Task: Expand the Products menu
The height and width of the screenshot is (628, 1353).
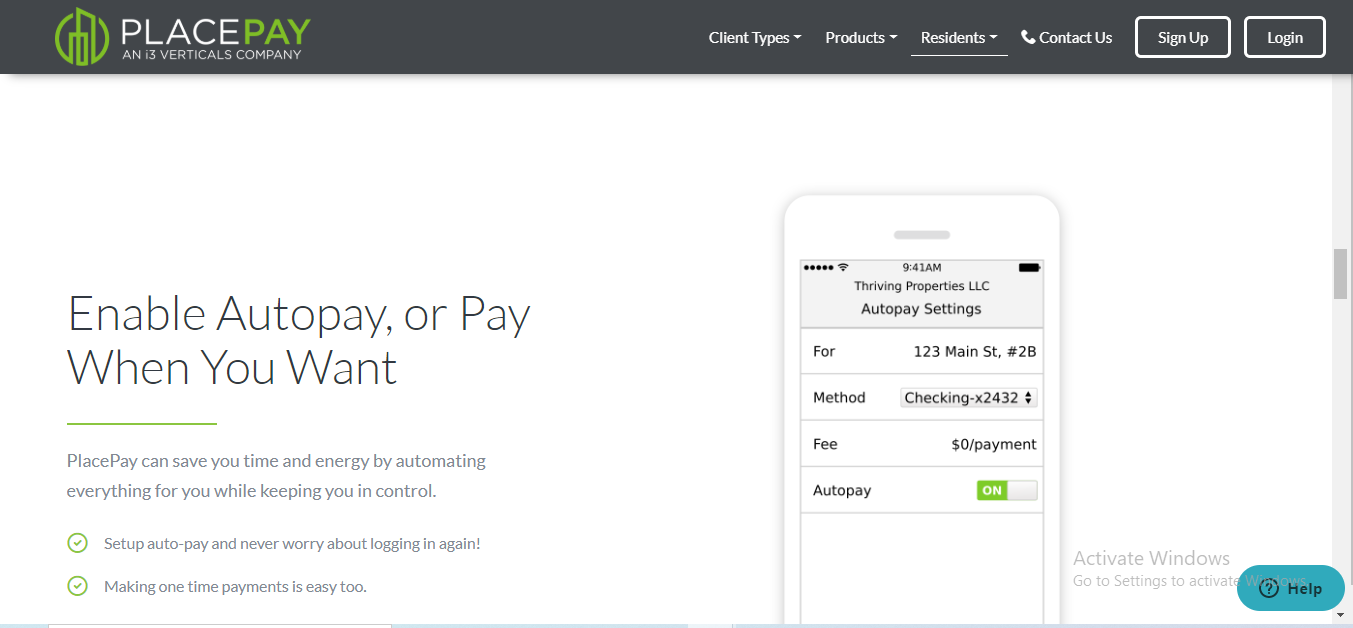Action: (861, 37)
